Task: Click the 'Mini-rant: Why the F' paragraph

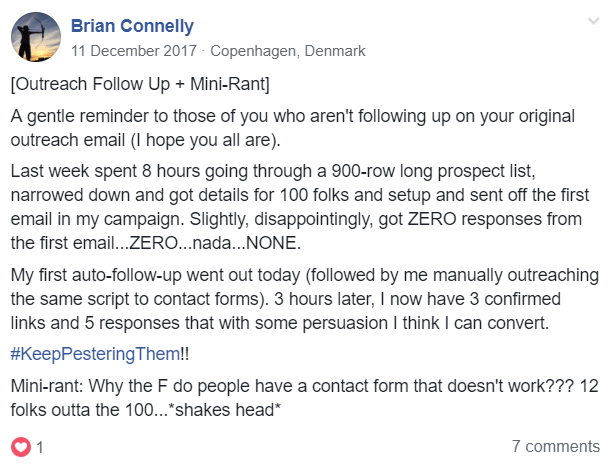Action: (305, 398)
